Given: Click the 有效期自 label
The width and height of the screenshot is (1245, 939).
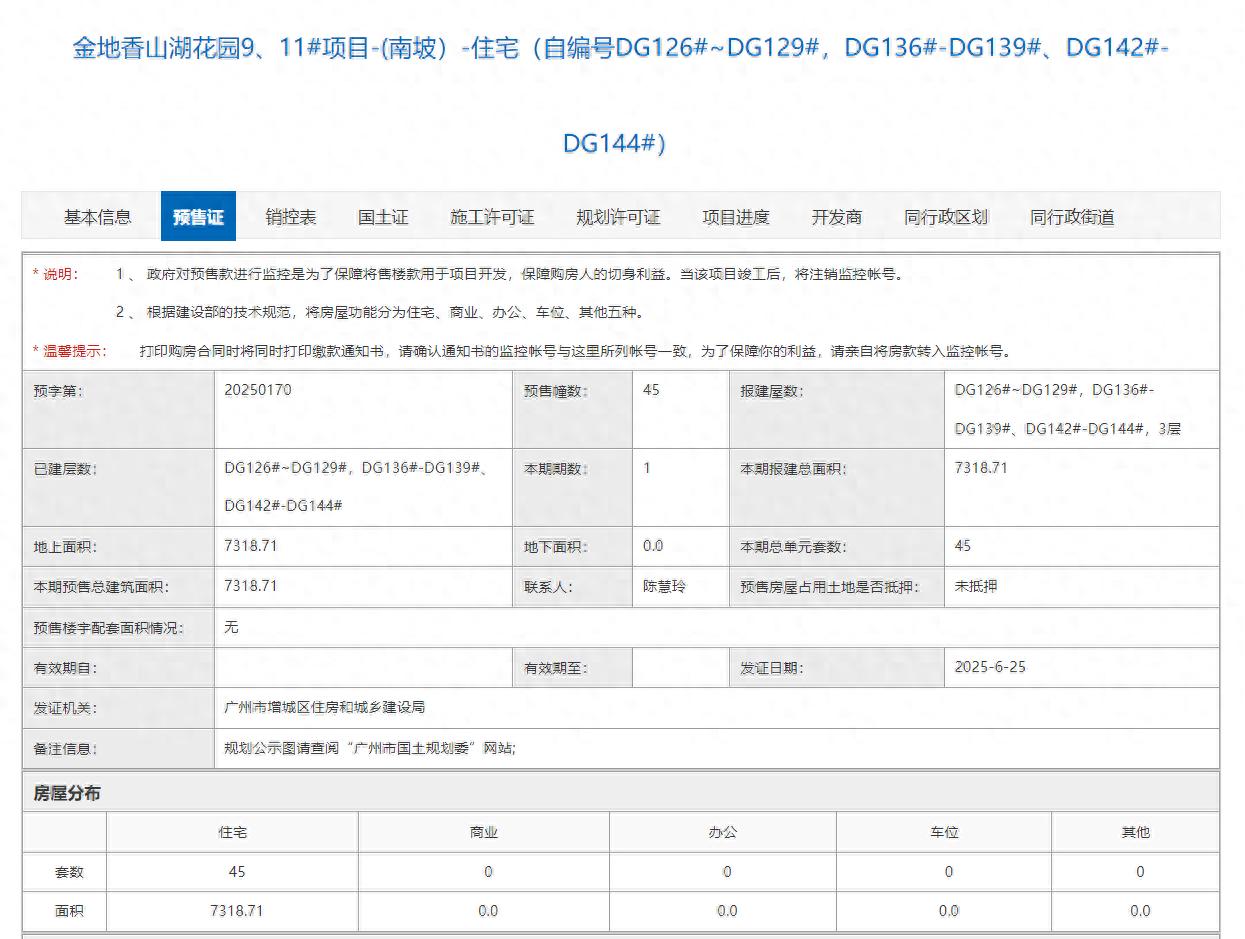Looking at the screenshot, I should coord(65,668).
